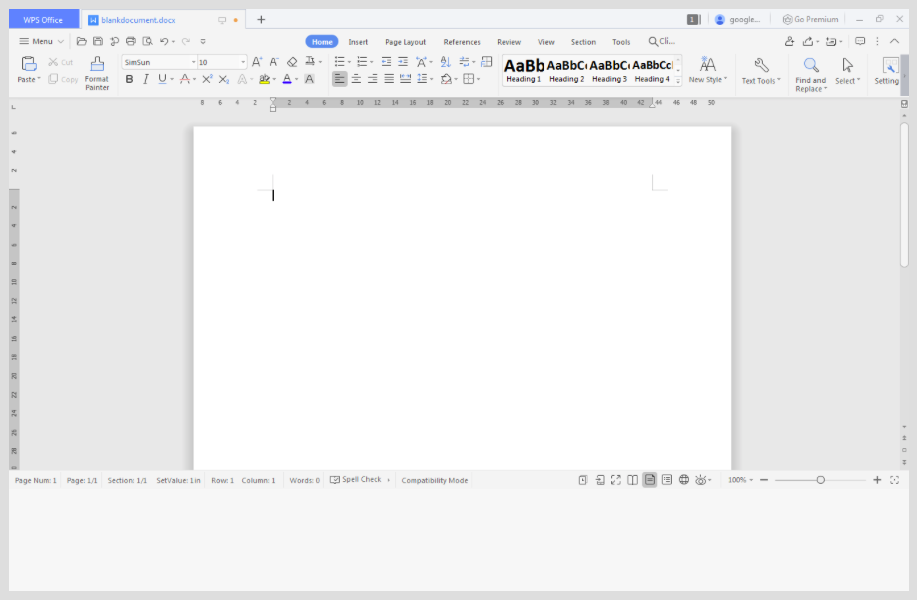Viewport: 917px width, 600px height.
Task: Switch to web layout view icon
Action: [684, 480]
